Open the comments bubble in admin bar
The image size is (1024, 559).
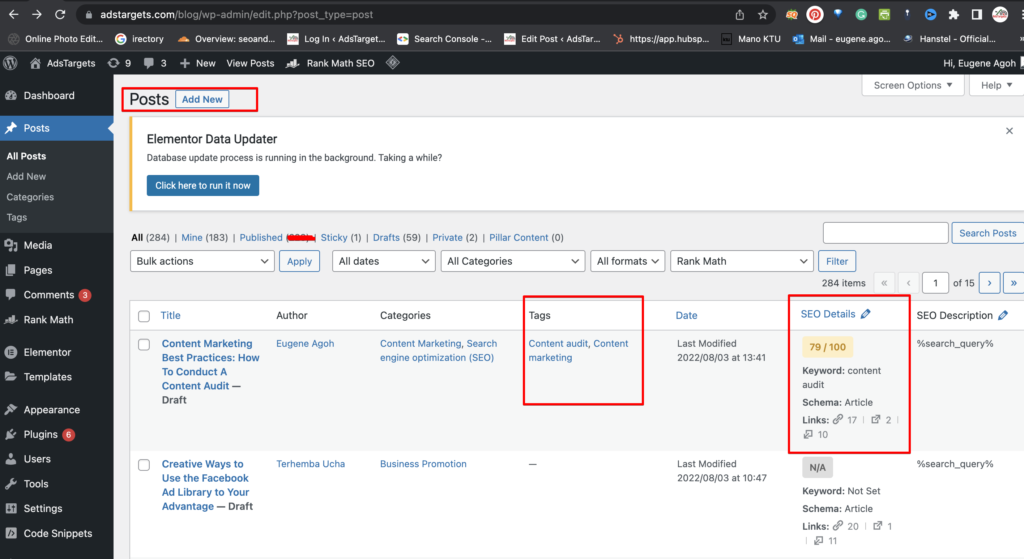pyautogui.click(x=153, y=63)
